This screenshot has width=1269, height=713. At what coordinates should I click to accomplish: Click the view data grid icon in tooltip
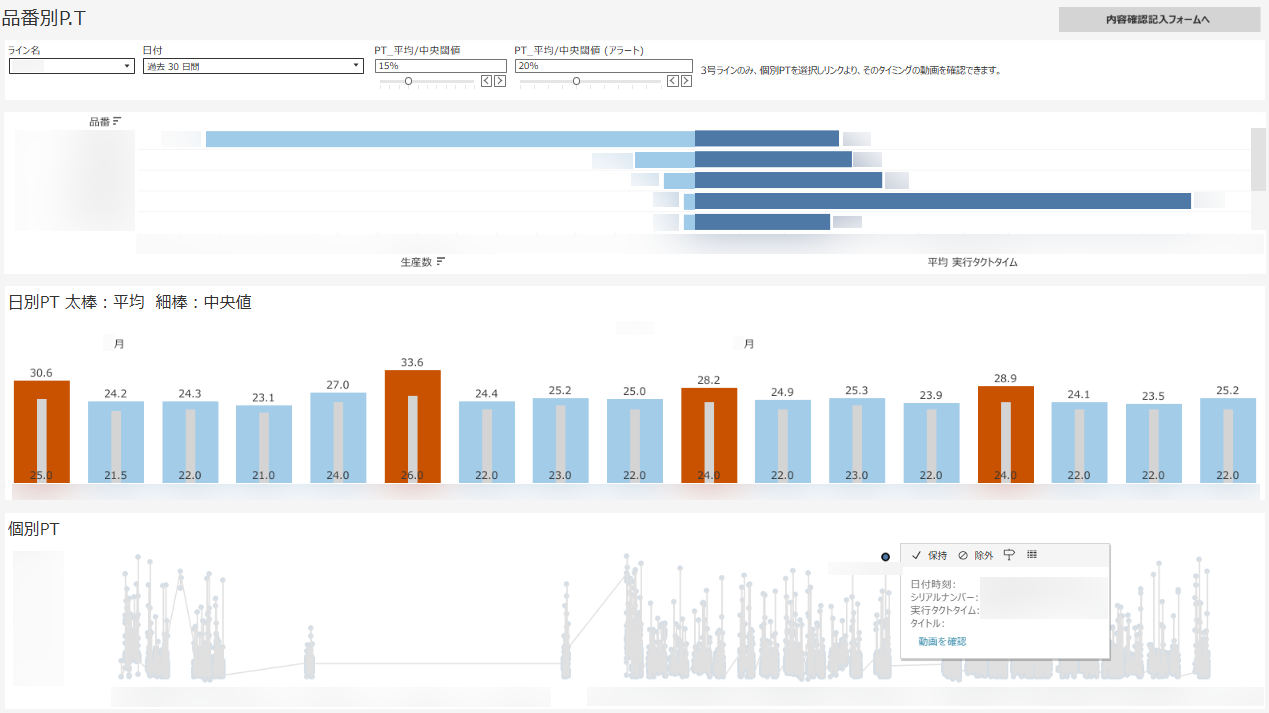click(1032, 555)
